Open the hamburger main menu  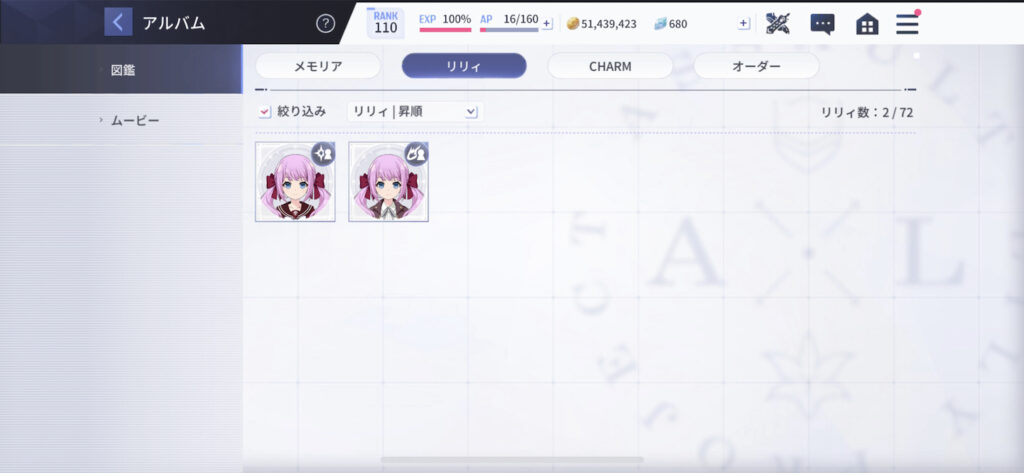coord(907,24)
